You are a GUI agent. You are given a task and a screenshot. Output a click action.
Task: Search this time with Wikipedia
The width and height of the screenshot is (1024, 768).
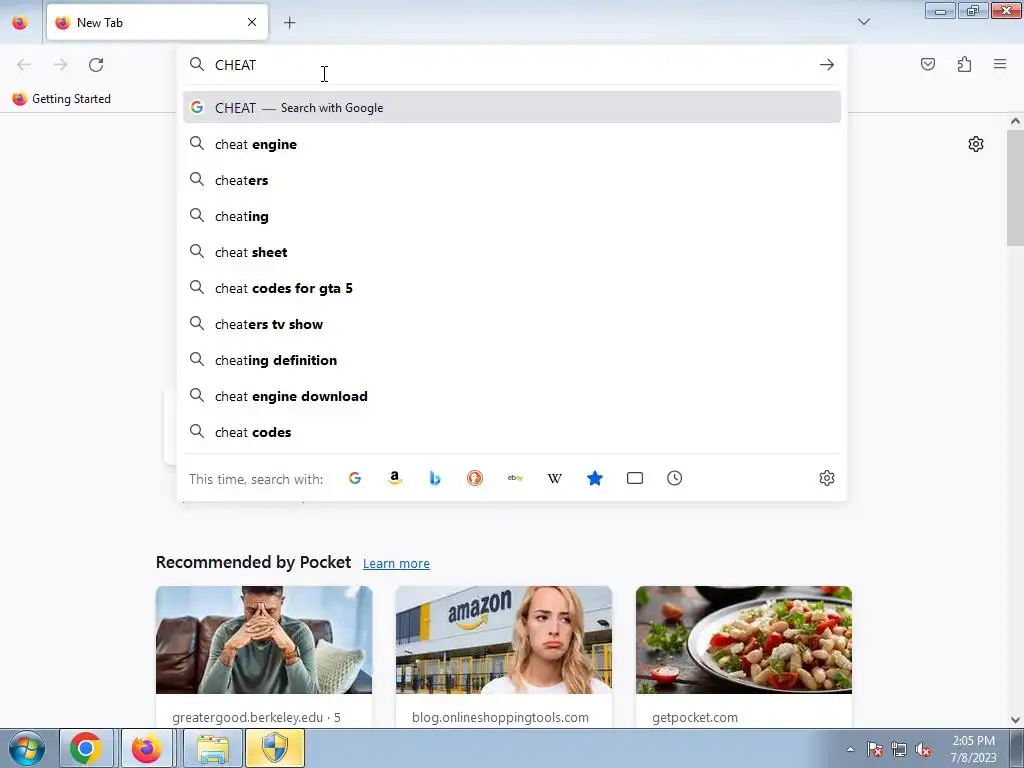[555, 478]
